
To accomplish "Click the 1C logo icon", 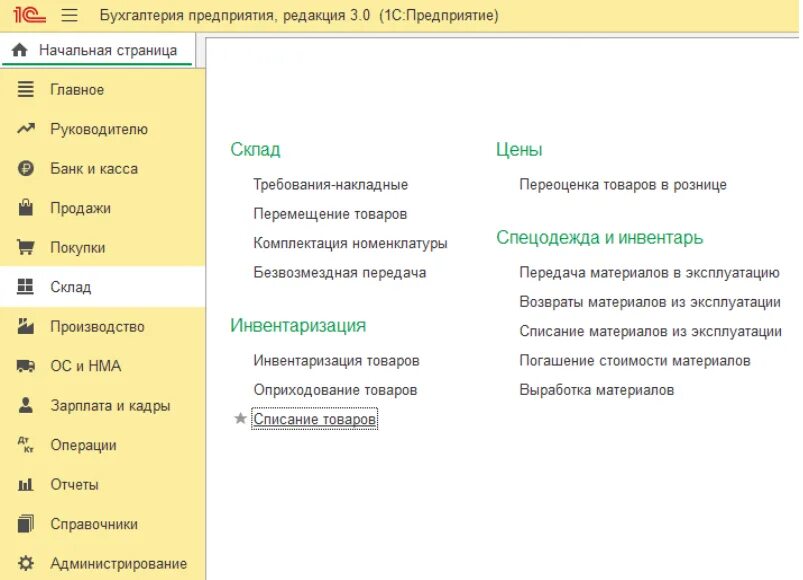I will tap(30, 15).
